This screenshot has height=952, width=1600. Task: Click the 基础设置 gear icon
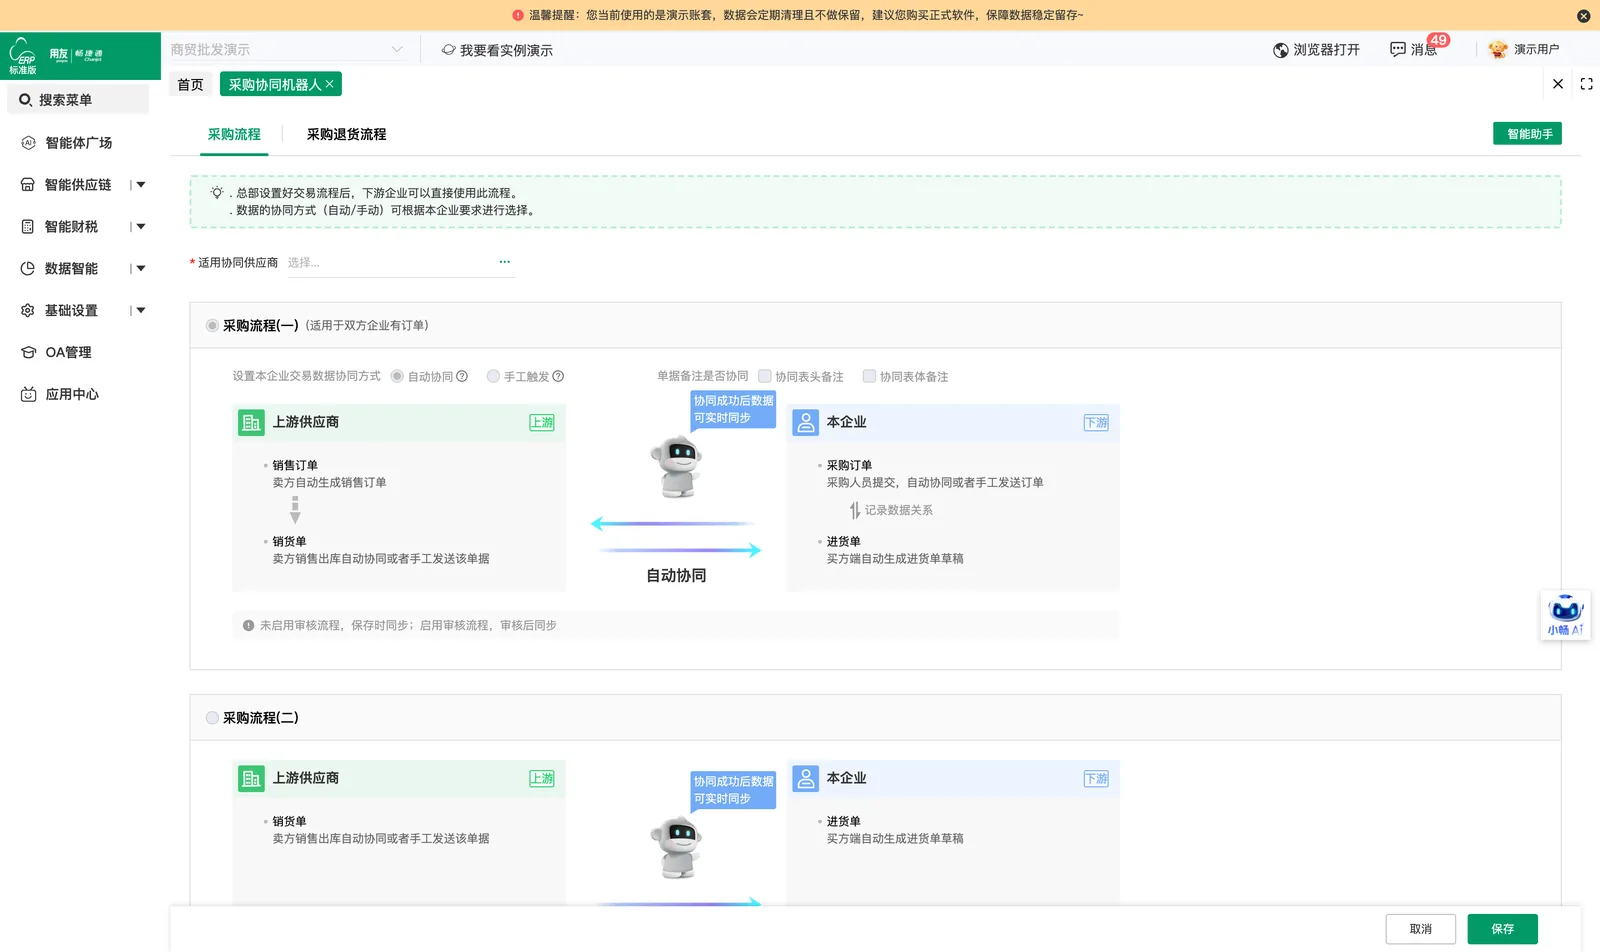[x=28, y=311]
